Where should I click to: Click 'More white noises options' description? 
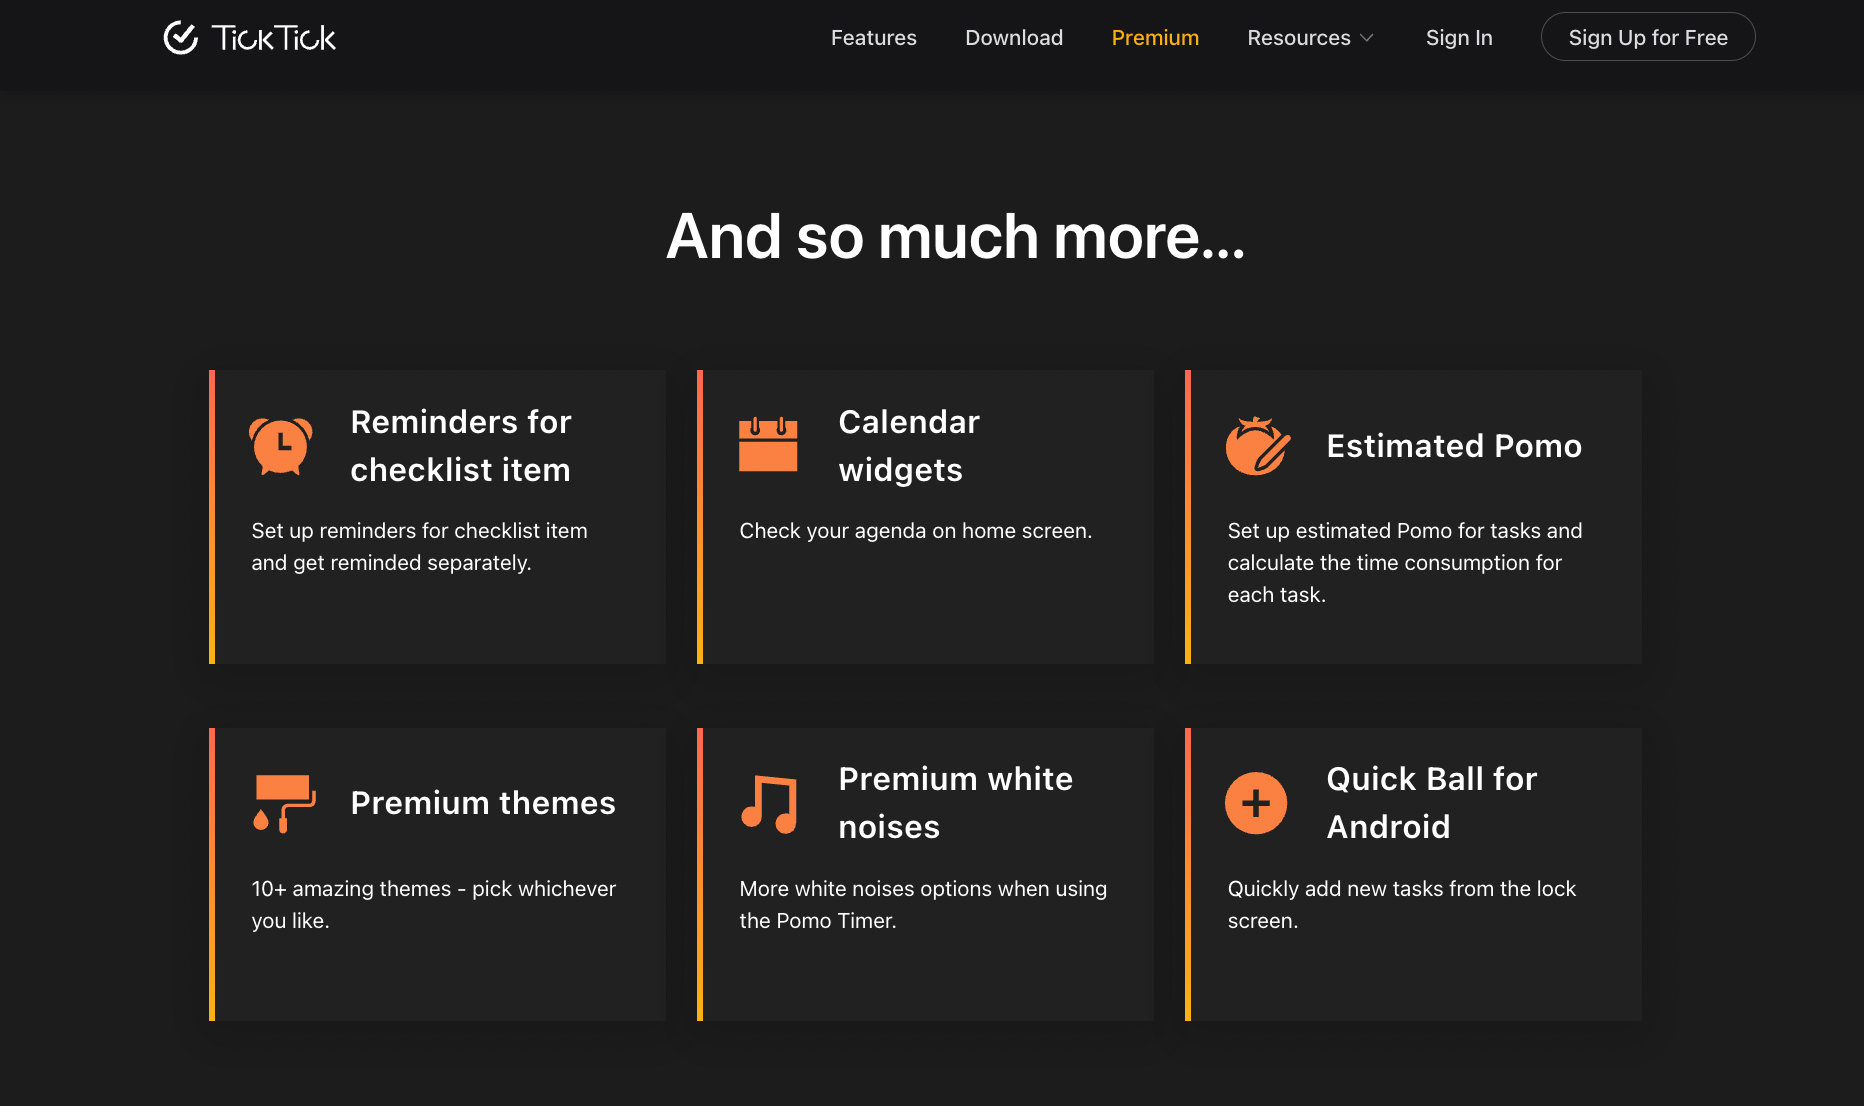(923, 905)
